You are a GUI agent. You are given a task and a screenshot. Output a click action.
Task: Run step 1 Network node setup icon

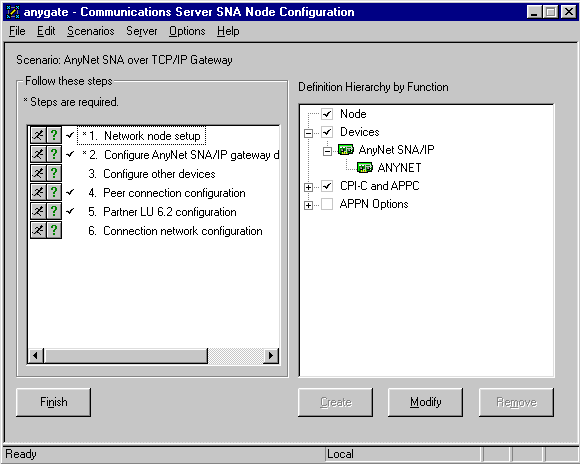point(38,135)
